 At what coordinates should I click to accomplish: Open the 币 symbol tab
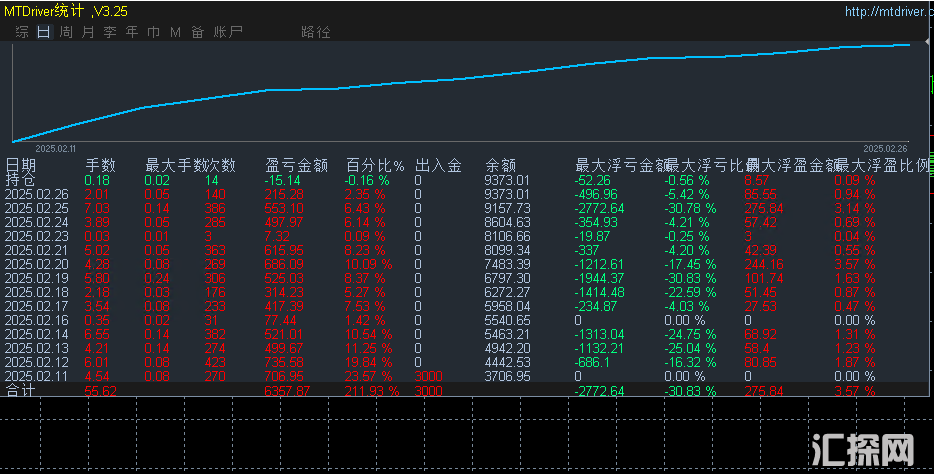click(x=154, y=32)
